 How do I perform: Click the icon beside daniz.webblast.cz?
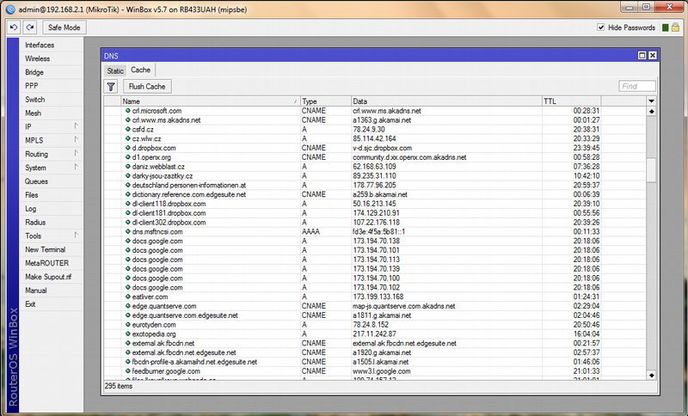point(128,166)
